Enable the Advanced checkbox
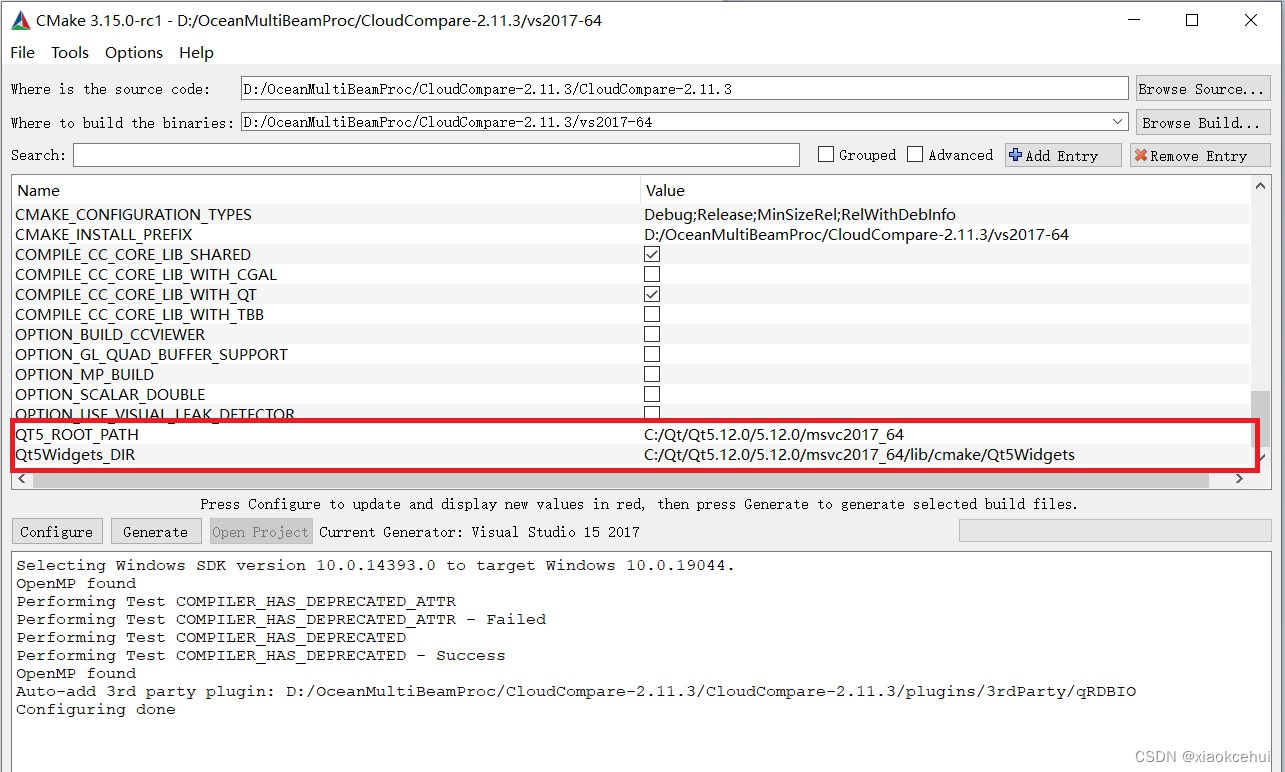This screenshot has width=1285, height=772. 915,154
